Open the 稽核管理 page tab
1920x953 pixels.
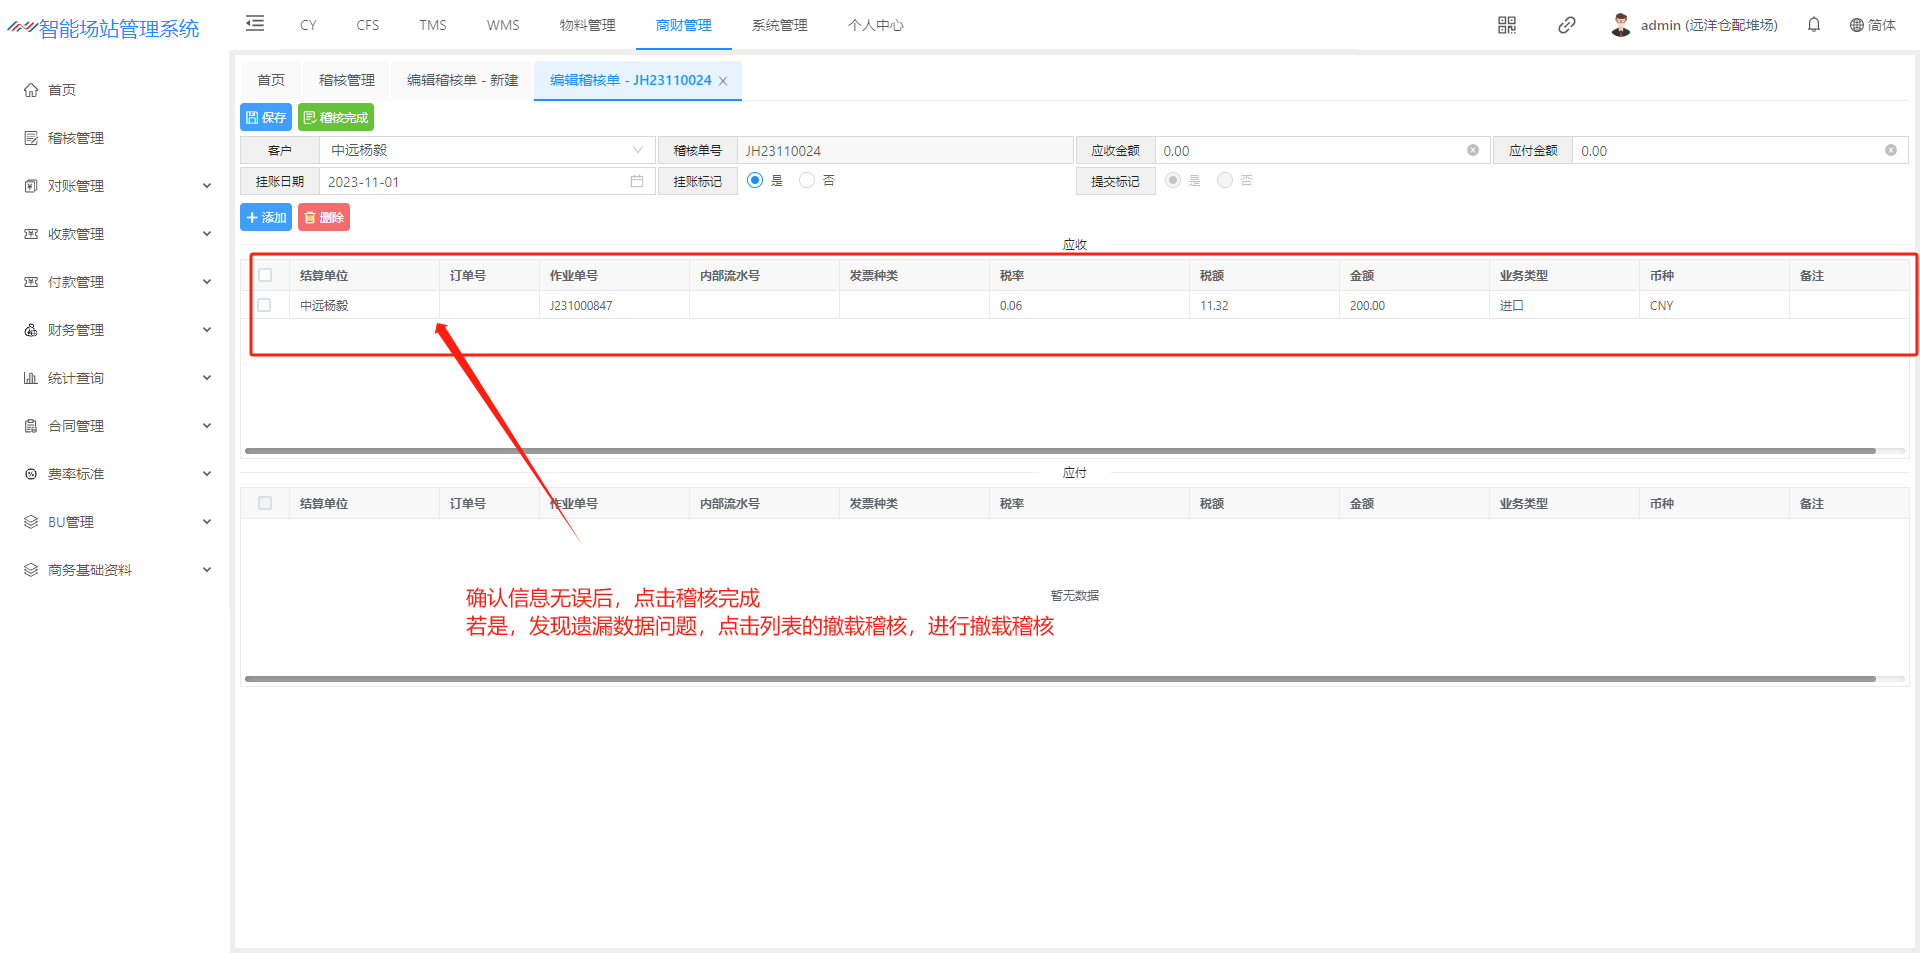click(346, 80)
